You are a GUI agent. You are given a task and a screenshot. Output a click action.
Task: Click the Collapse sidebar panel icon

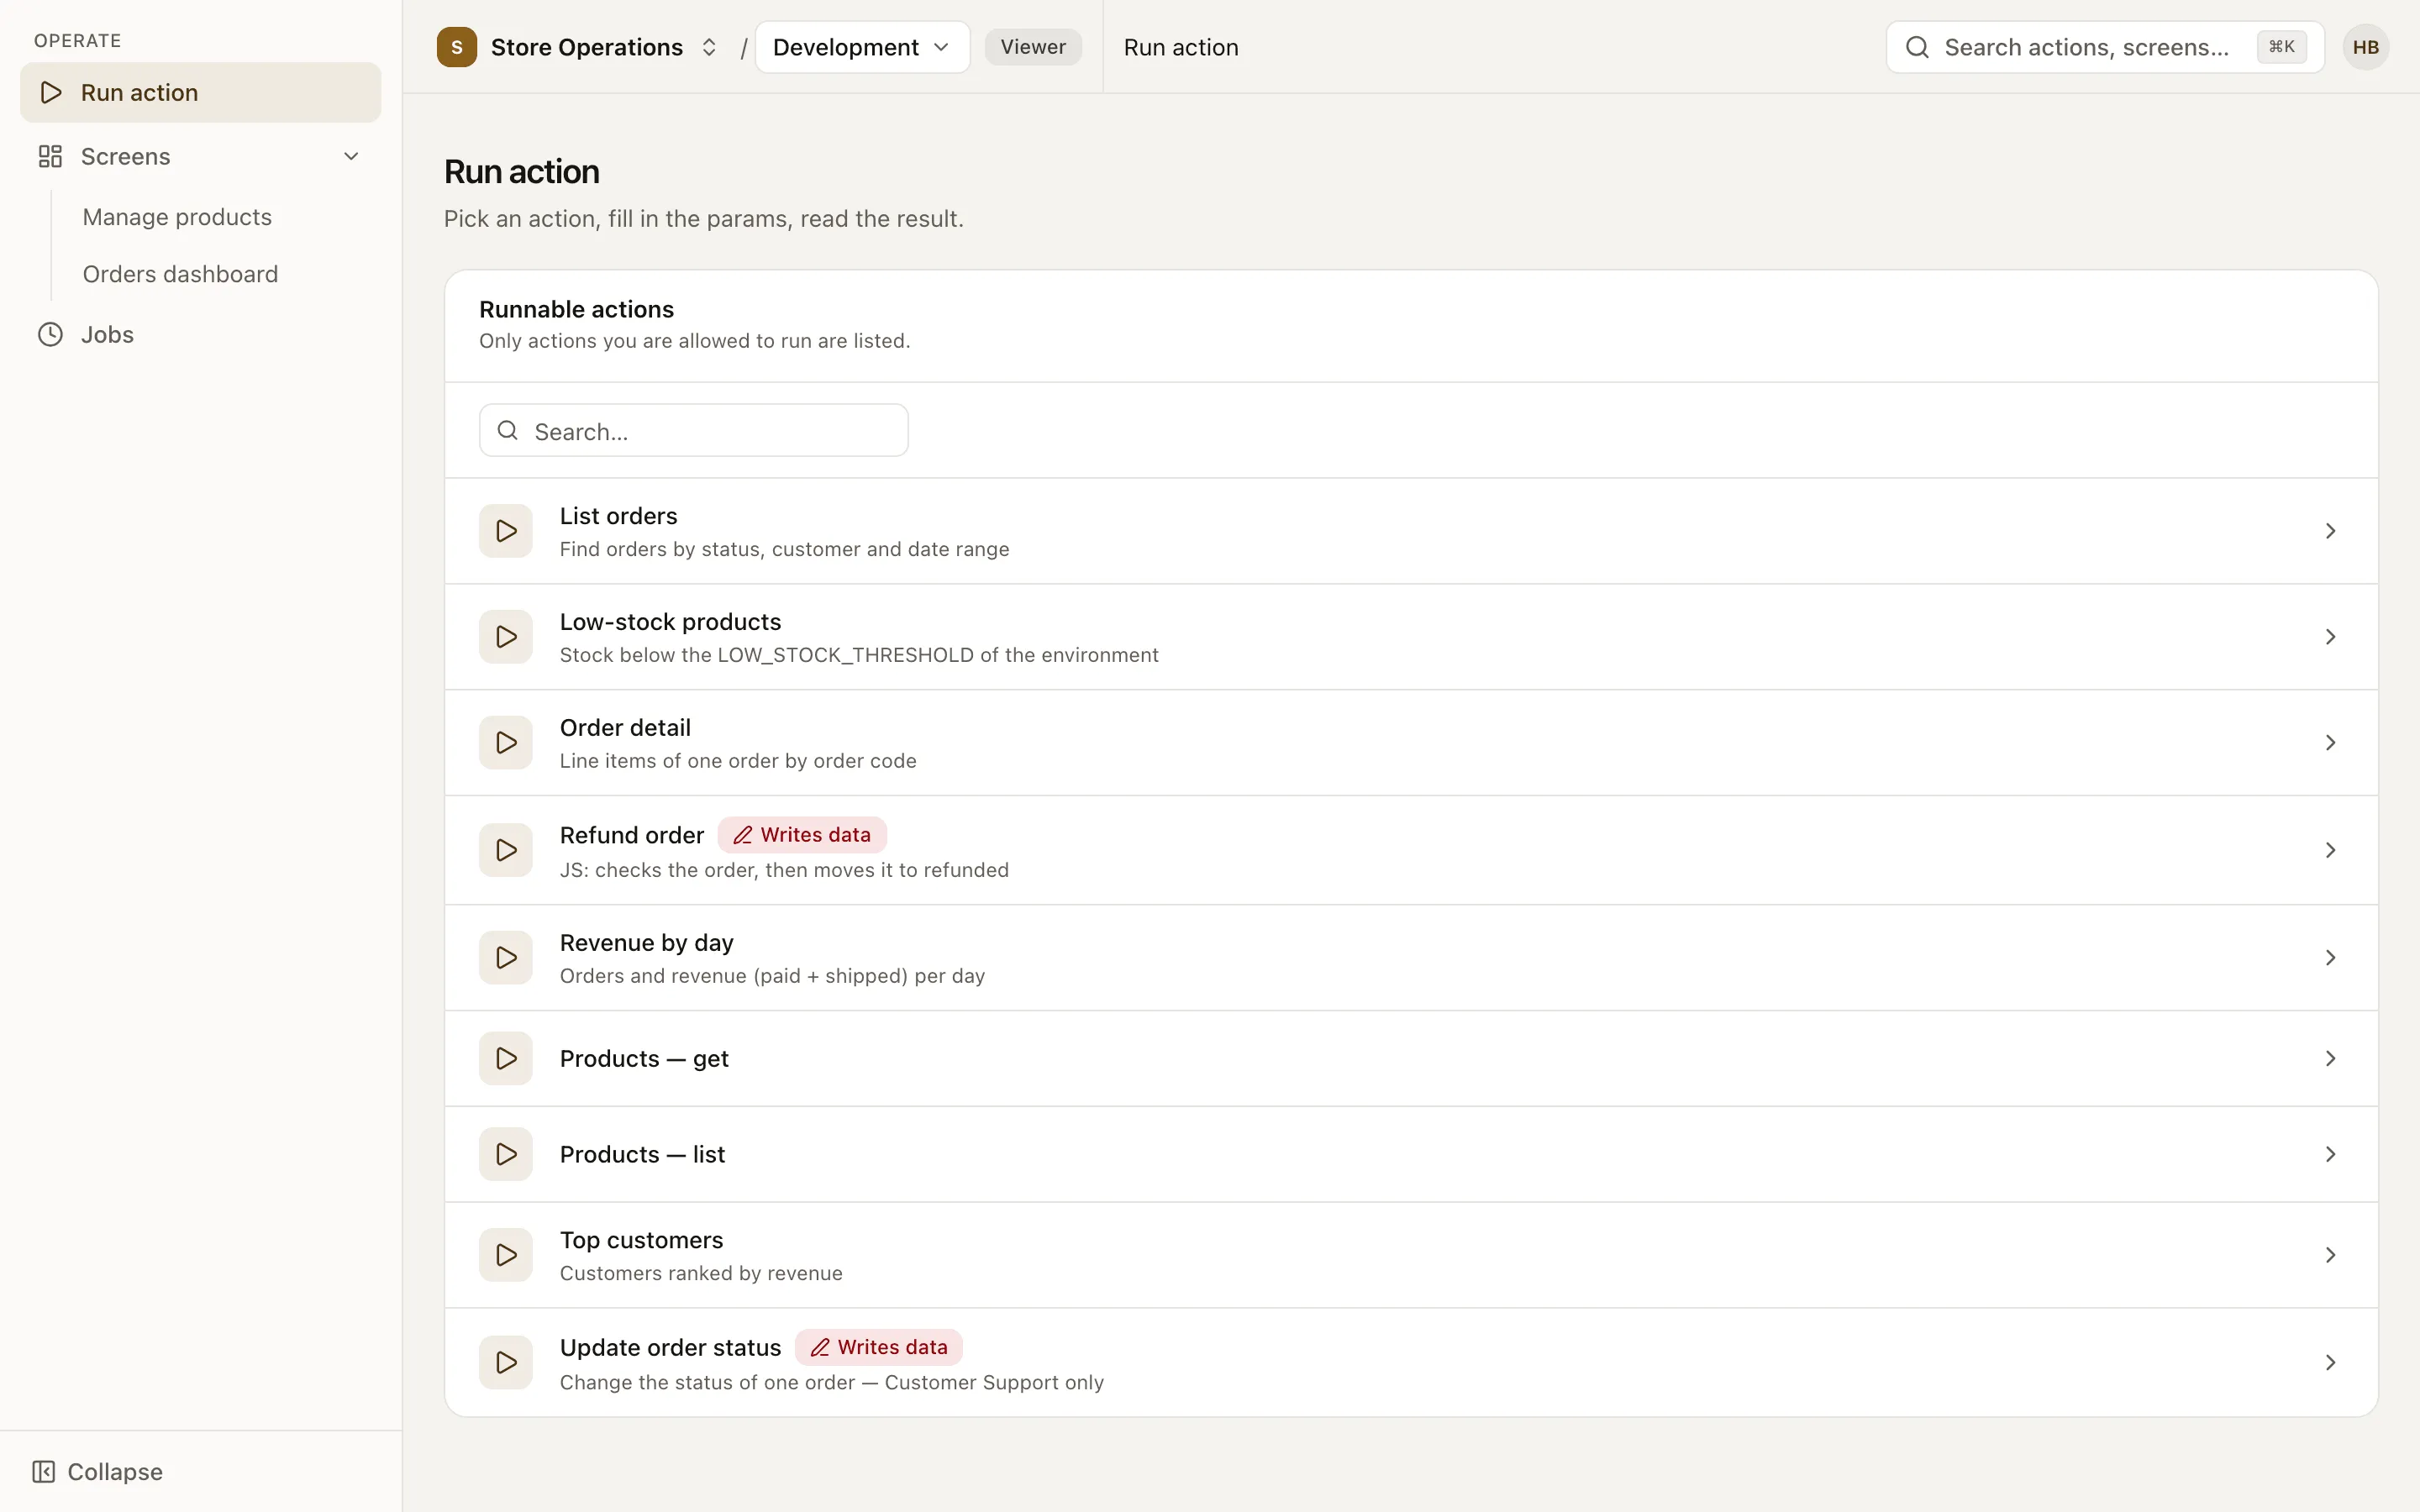click(44, 1471)
